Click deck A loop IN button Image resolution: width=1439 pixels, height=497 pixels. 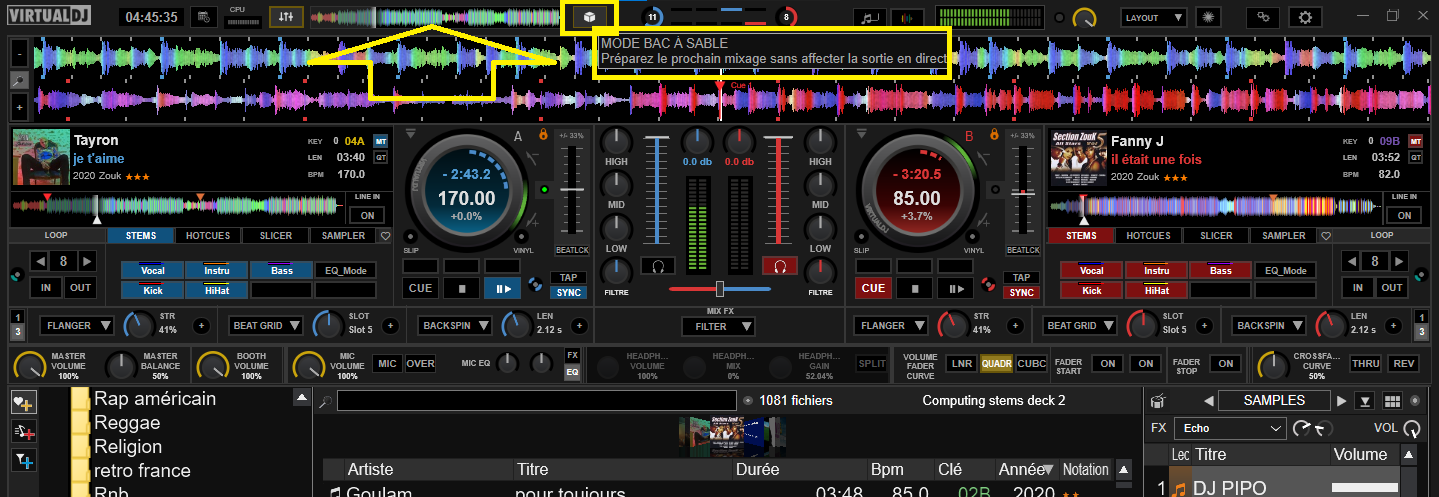[46, 288]
